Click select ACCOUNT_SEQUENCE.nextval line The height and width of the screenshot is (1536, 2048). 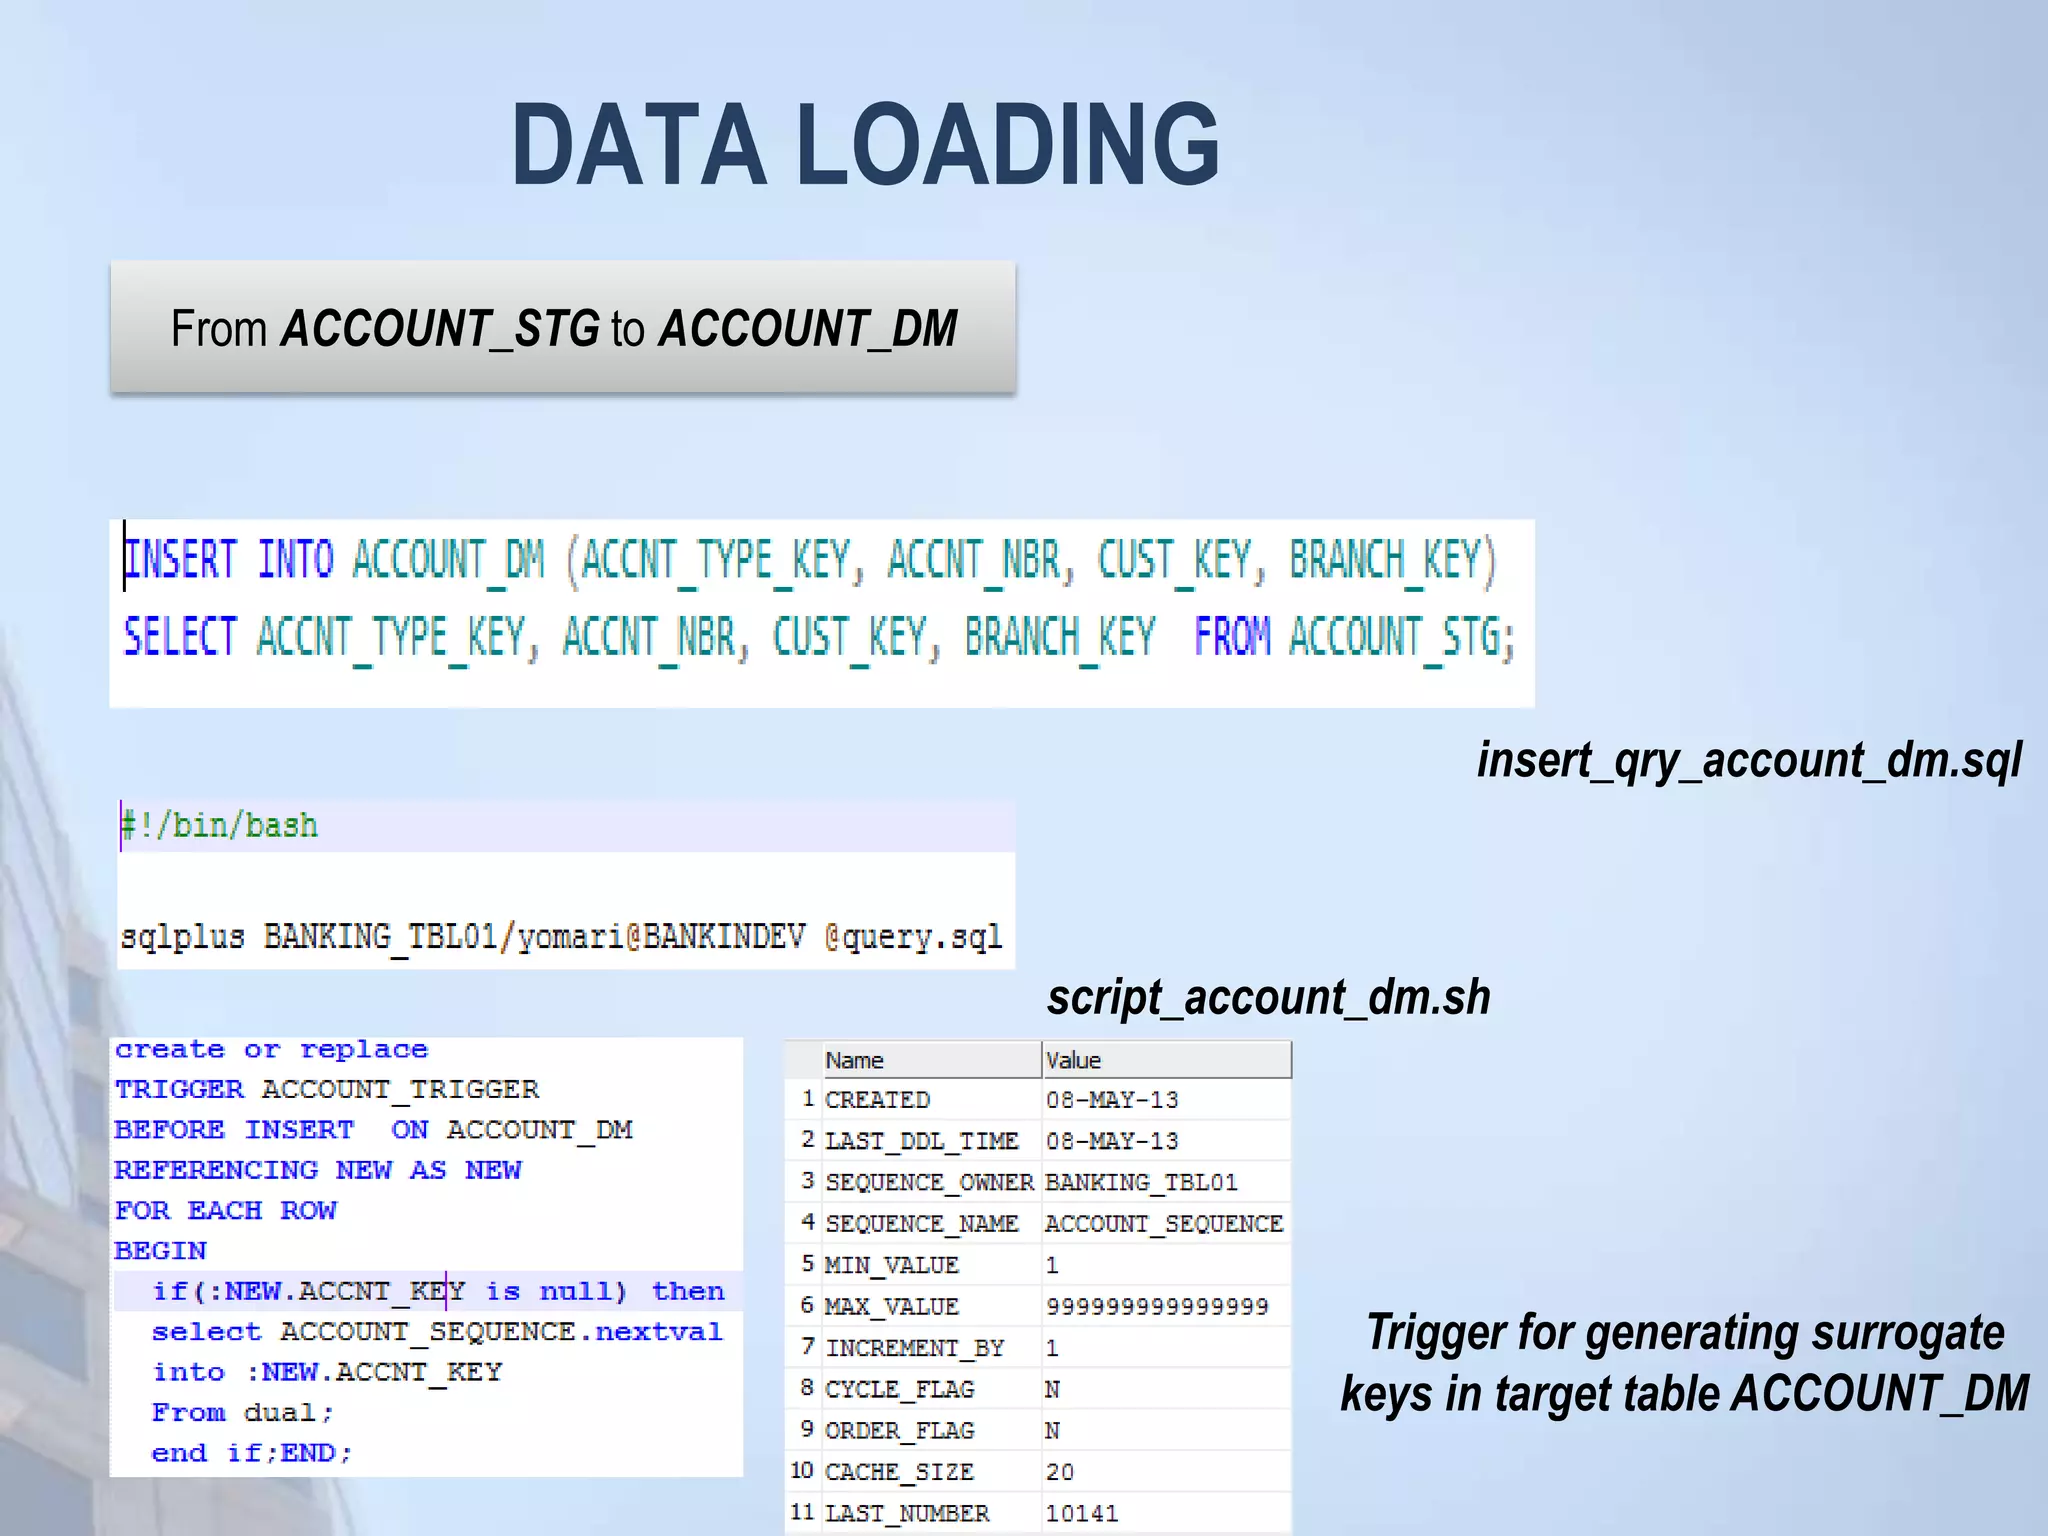[x=437, y=1332]
